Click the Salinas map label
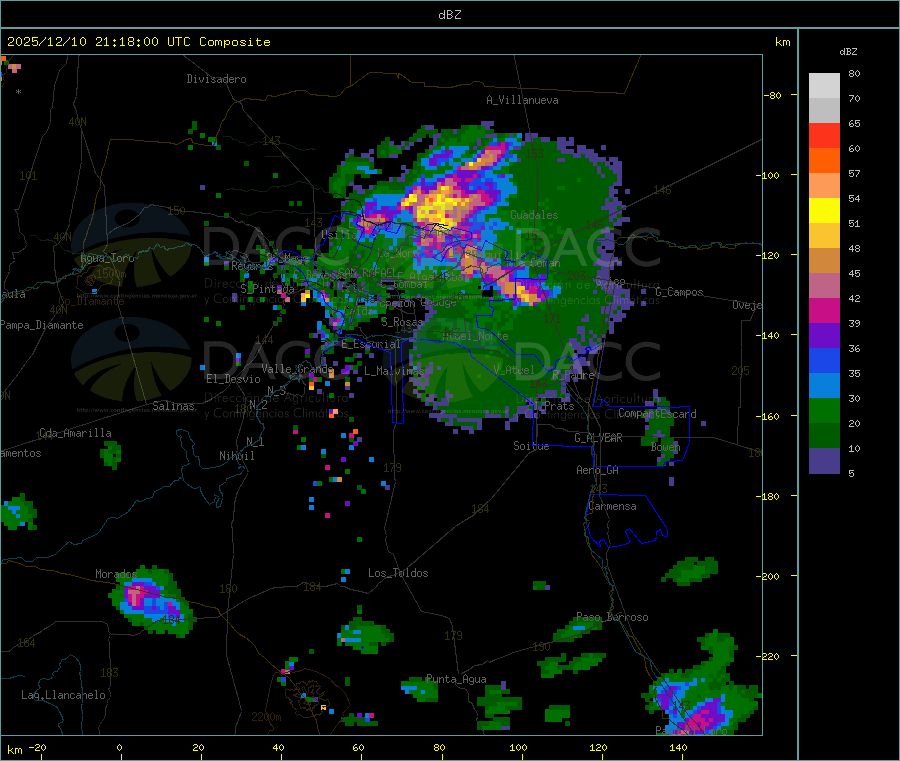This screenshot has width=900, height=761. click(173, 406)
